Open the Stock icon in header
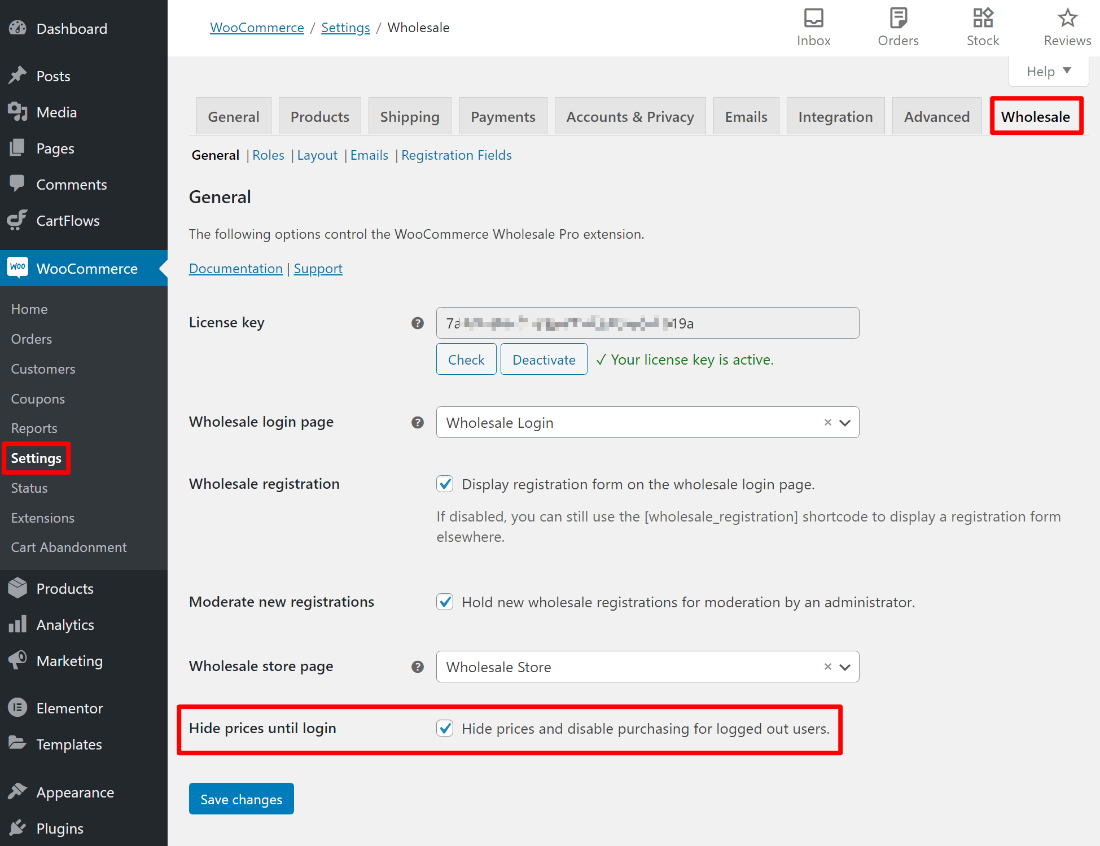This screenshot has width=1100, height=846. pyautogui.click(x=983, y=18)
